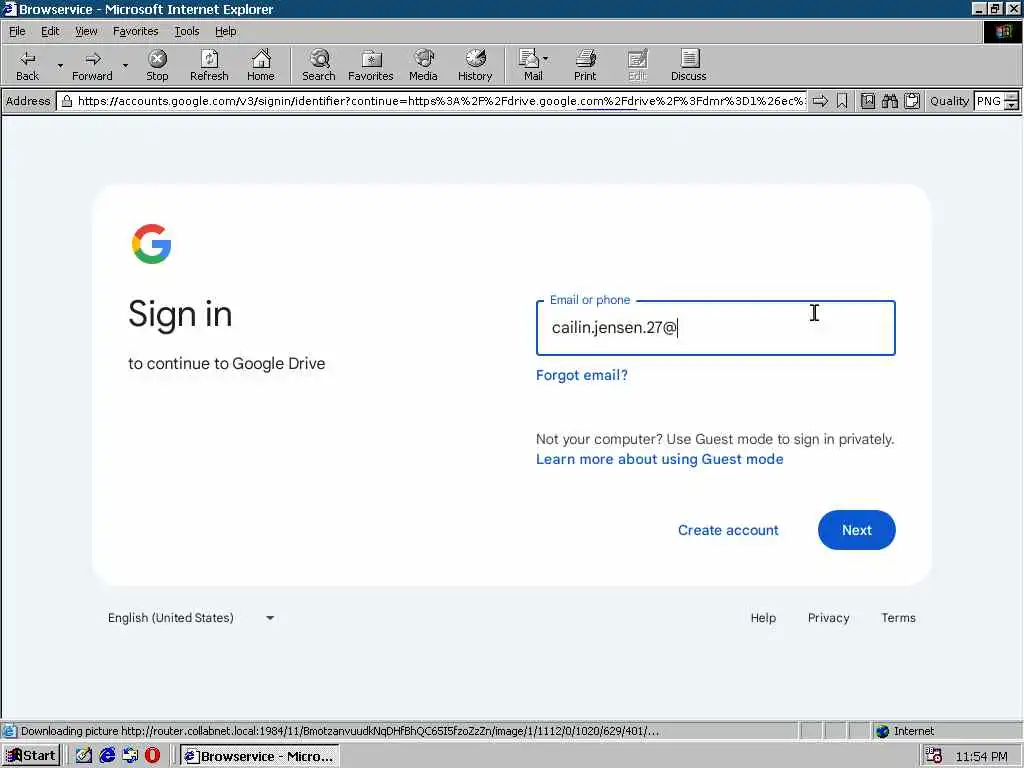This screenshot has width=1024, height=768.
Task: Open the Mail toolbar button
Action: point(530,65)
